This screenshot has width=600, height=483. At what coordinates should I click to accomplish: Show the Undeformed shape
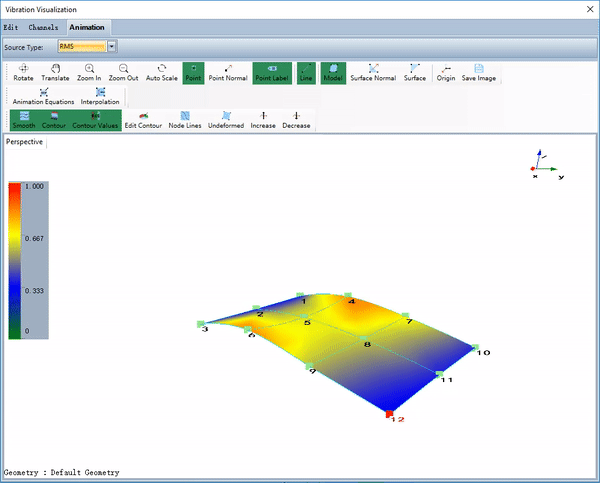[x=226, y=120]
